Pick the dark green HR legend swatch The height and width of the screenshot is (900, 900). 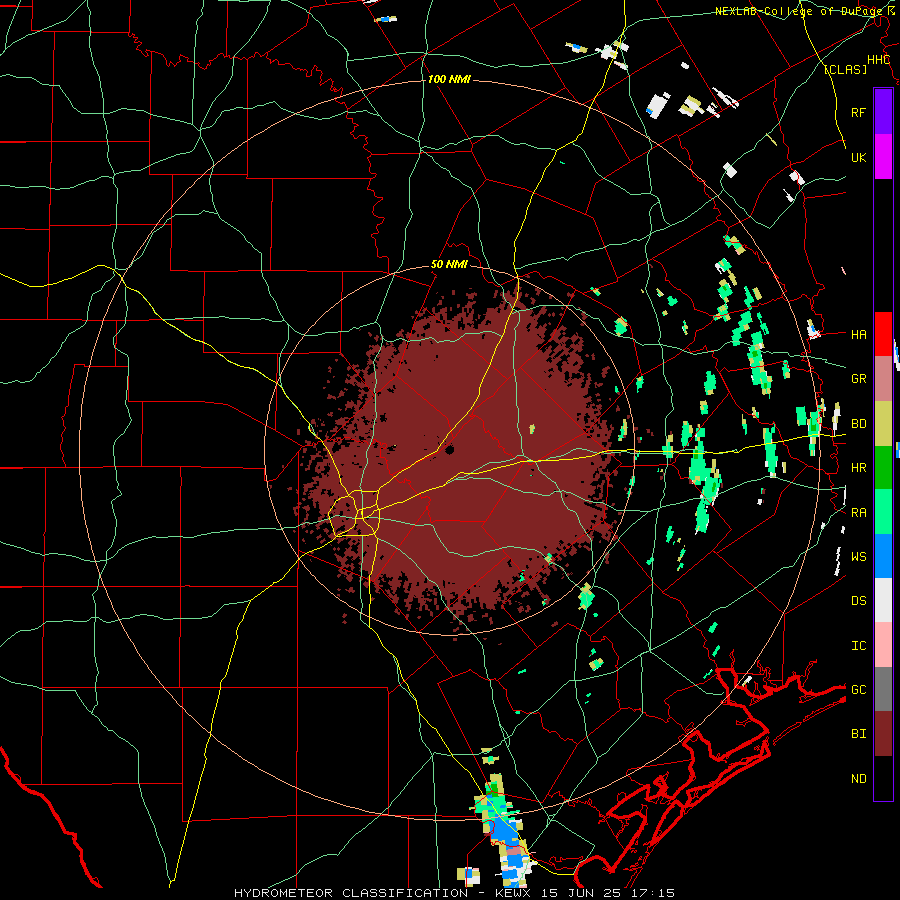click(883, 468)
